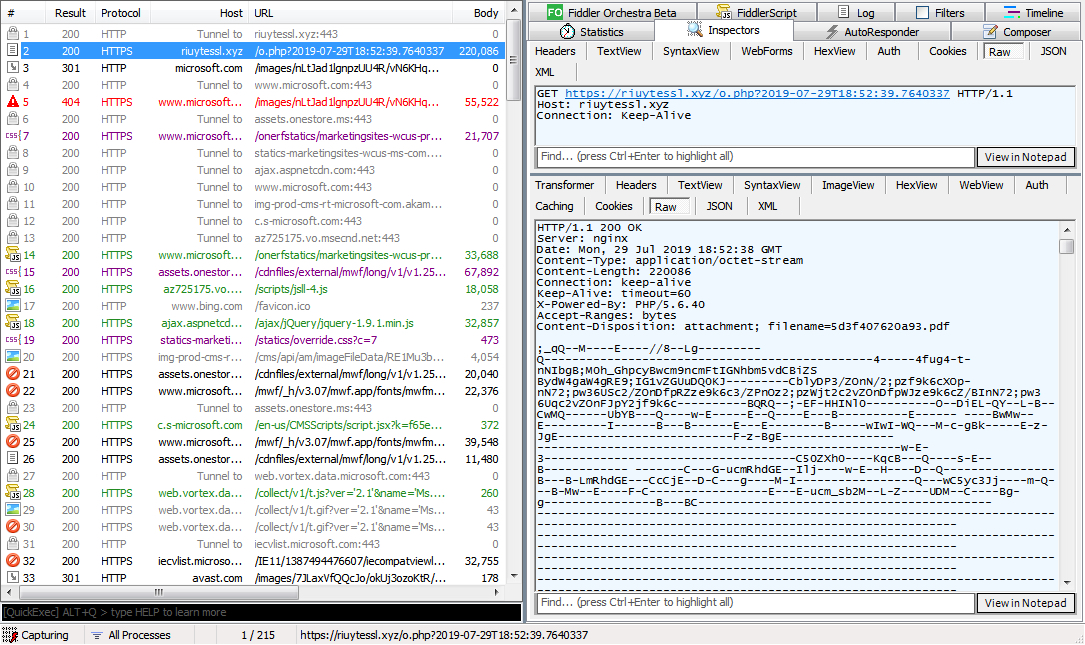Click the JS script icon of session 14
This screenshot has width=1085, height=645.
[12, 255]
